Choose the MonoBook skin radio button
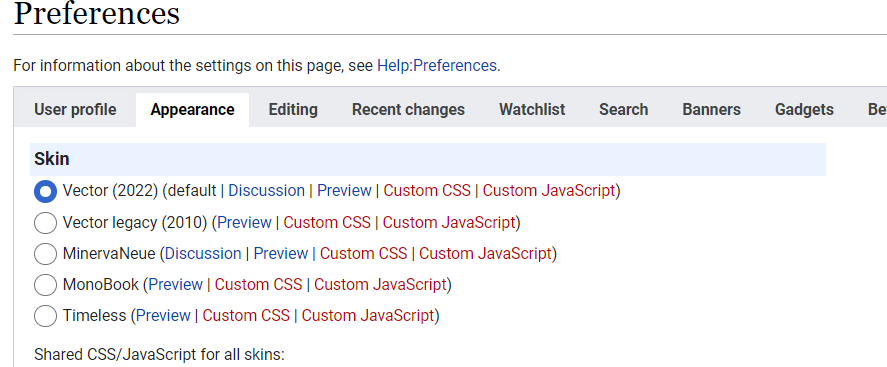The image size is (887, 367). coord(45,284)
